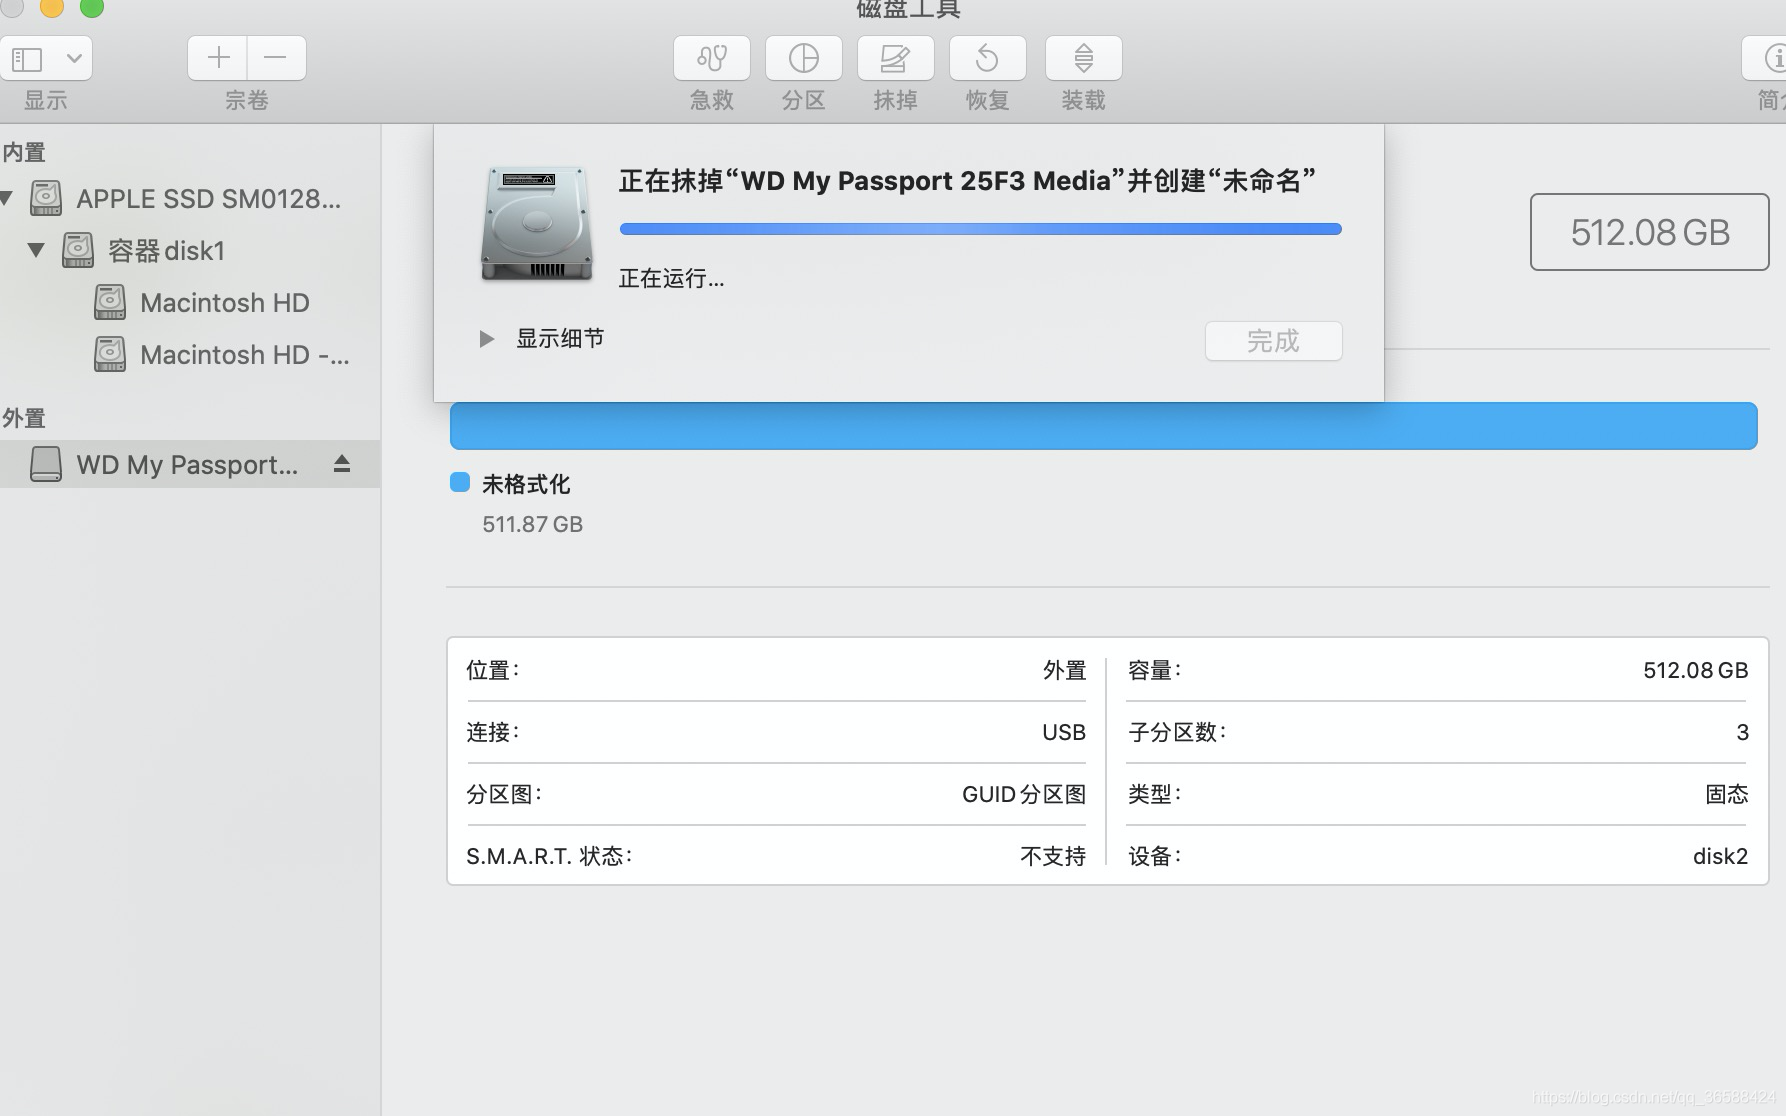The width and height of the screenshot is (1786, 1116).
Task: Click the 固态 type value
Action: tap(1727, 794)
